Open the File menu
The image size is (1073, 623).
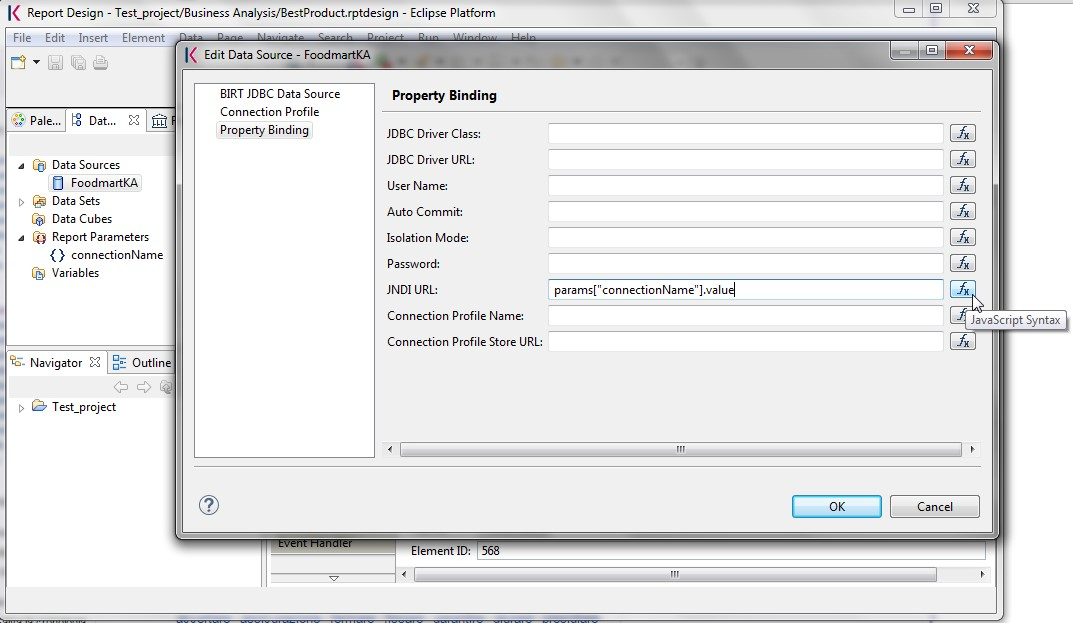pyautogui.click(x=22, y=38)
